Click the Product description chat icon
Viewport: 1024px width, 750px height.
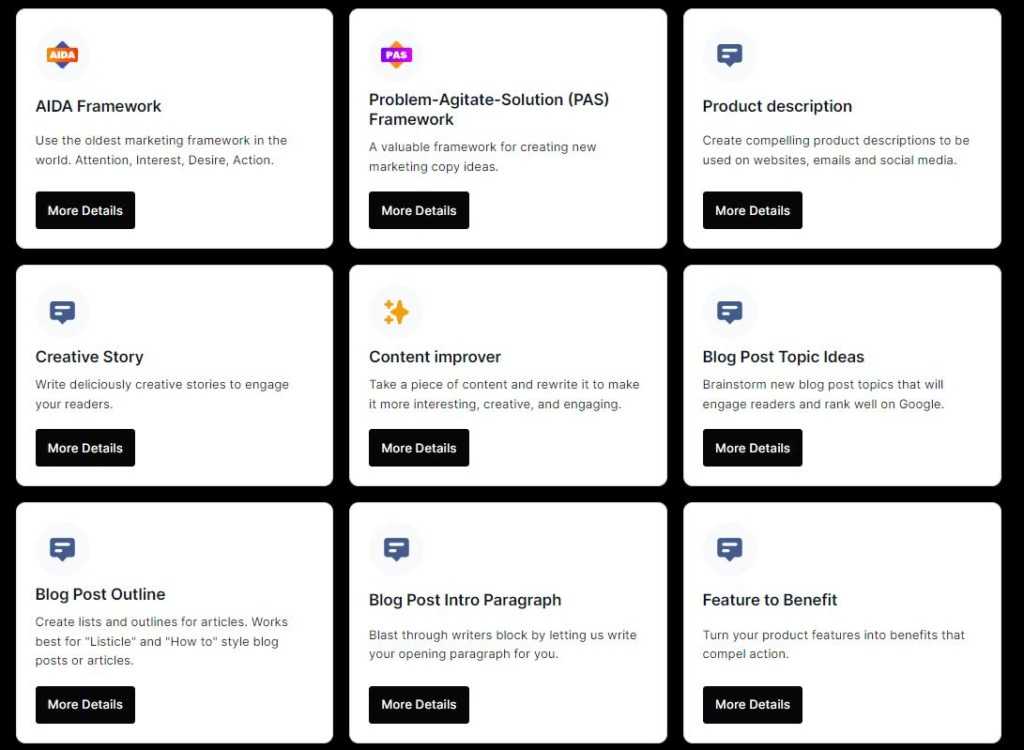(730, 55)
